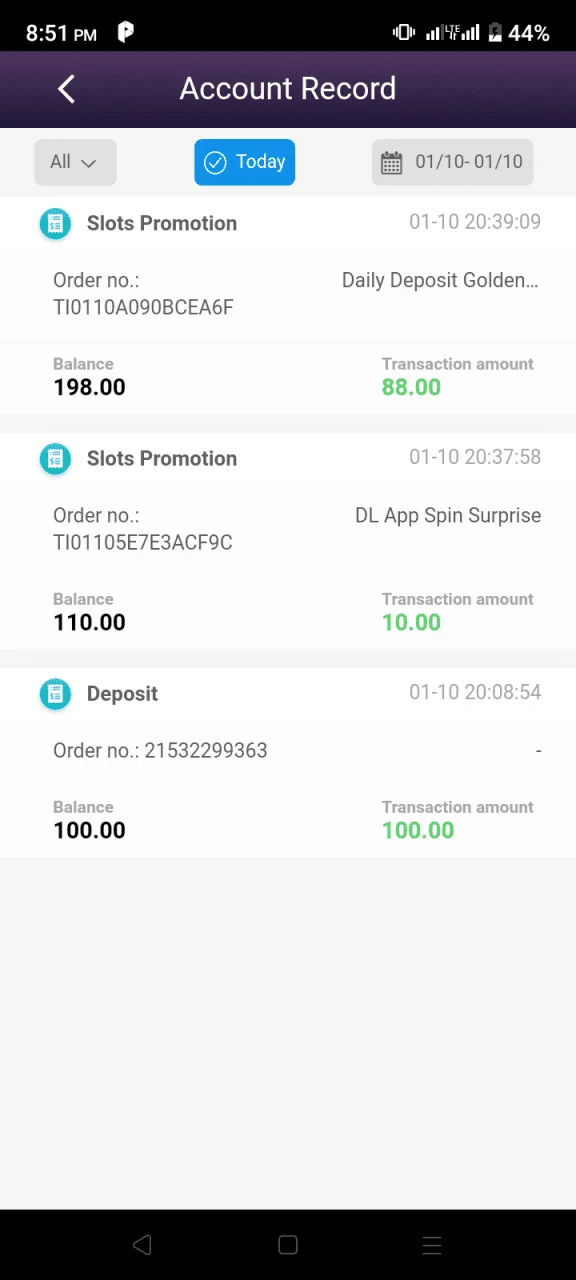The image size is (576, 1280).
Task: Open the All filter dropdown
Action: (x=75, y=162)
